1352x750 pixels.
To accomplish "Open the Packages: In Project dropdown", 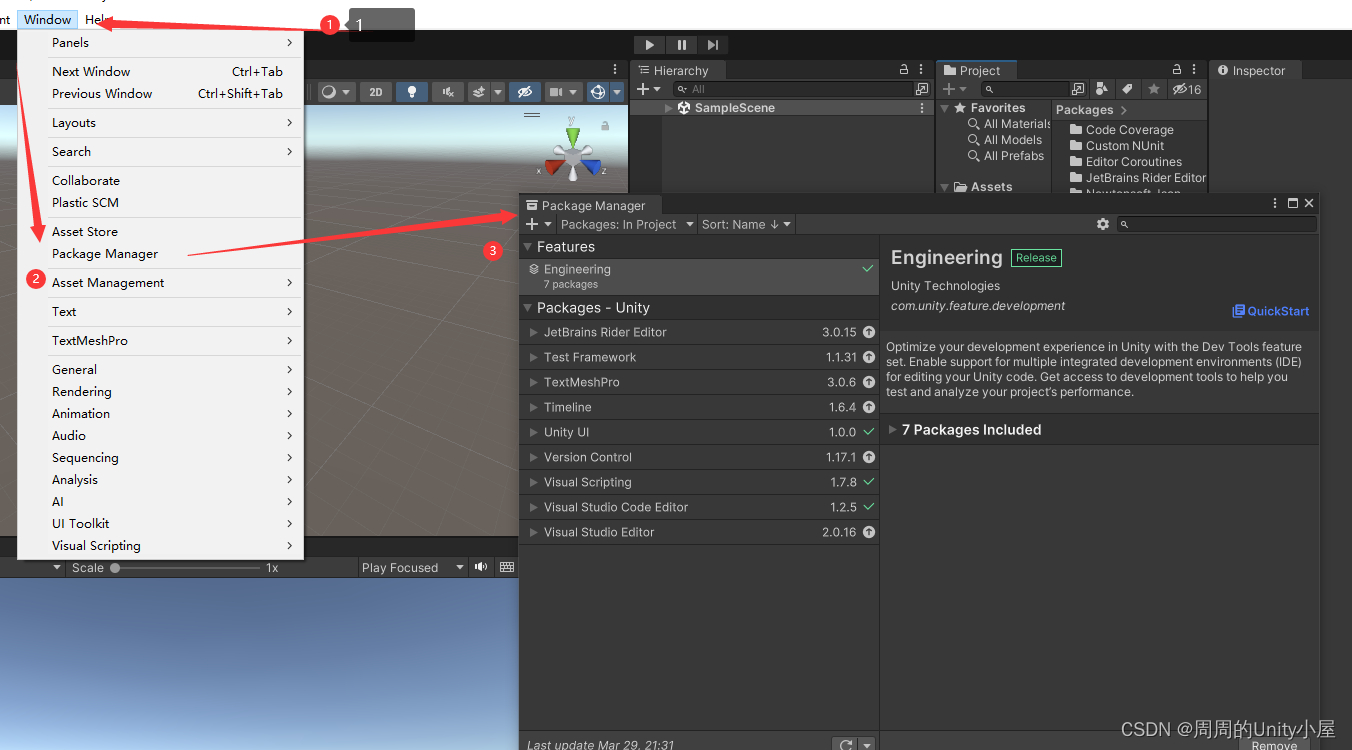I will click(x=626, y=224).
